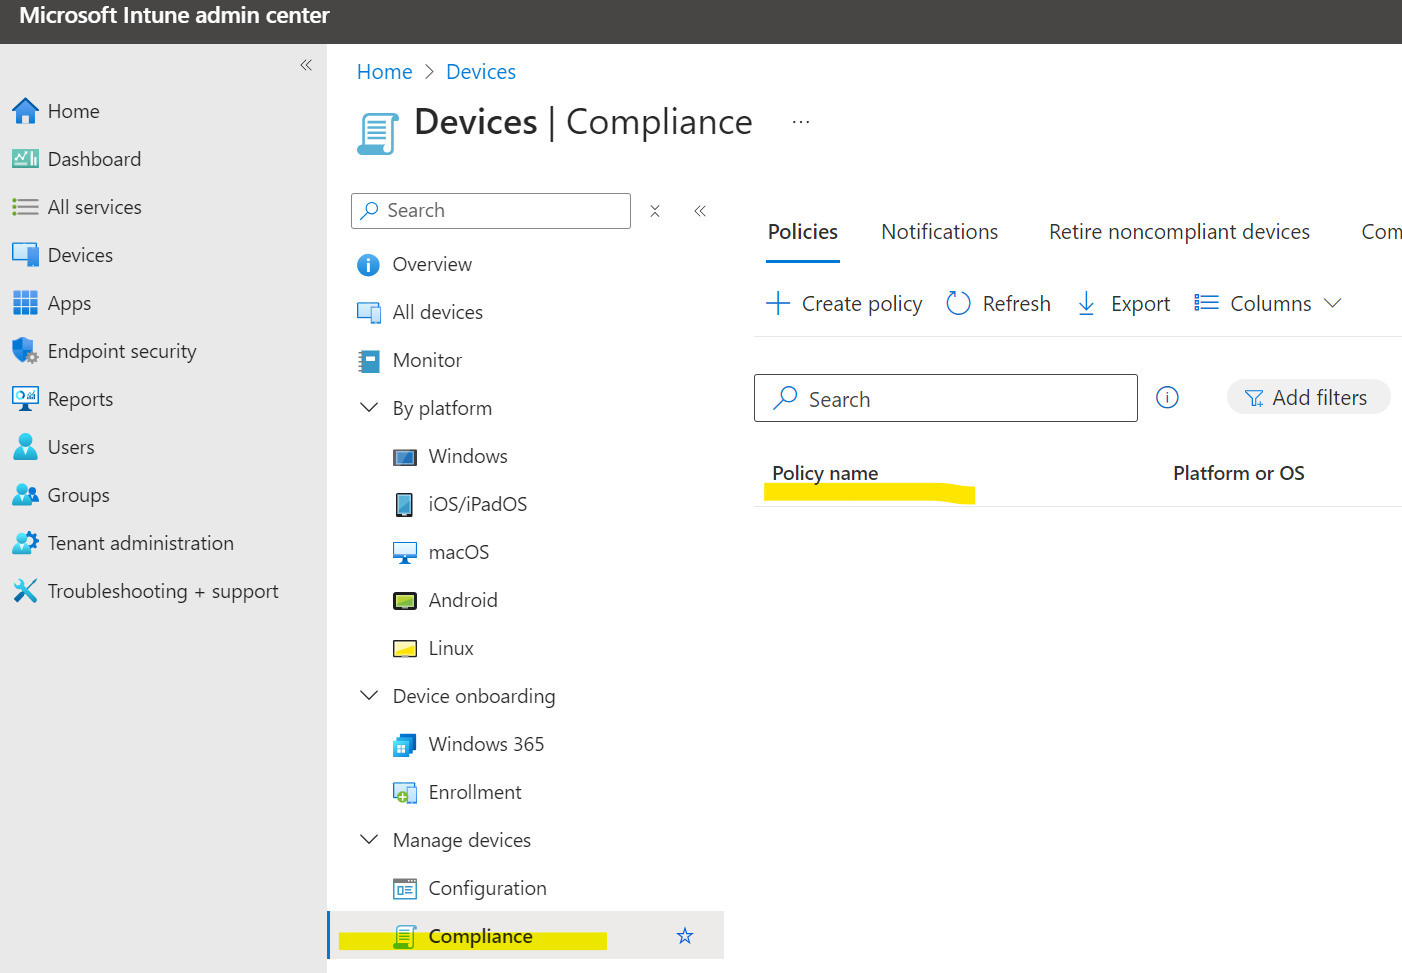
Task: Click the Add filters button
Action: tap(1308, 397)
